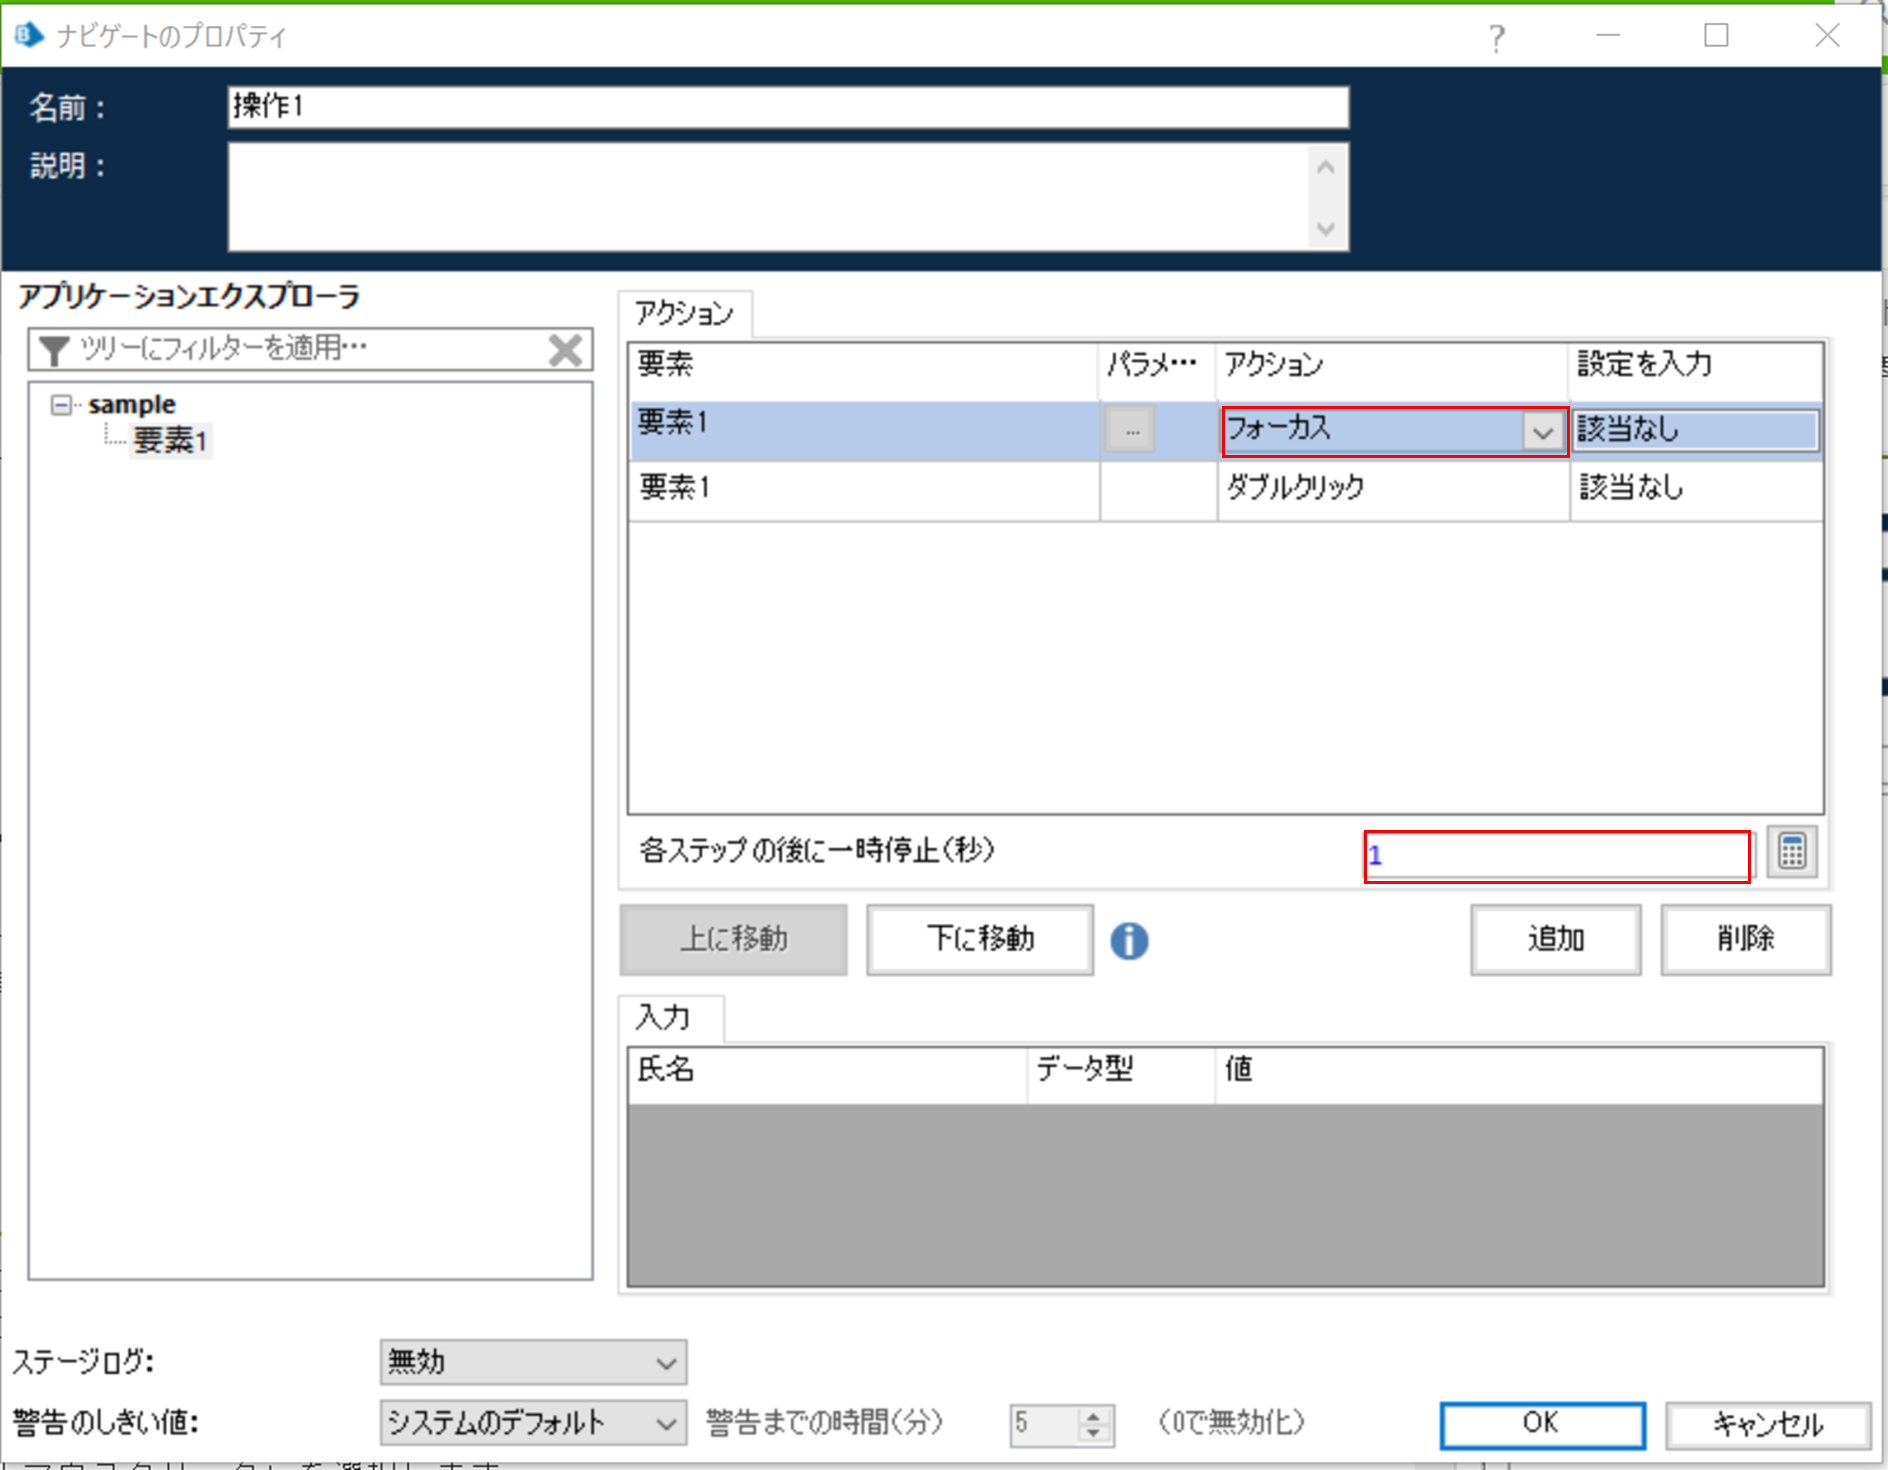The height and width of the screenshot is (1470, 1888).
Task: Click the 削除 button
Action: 1745,939
